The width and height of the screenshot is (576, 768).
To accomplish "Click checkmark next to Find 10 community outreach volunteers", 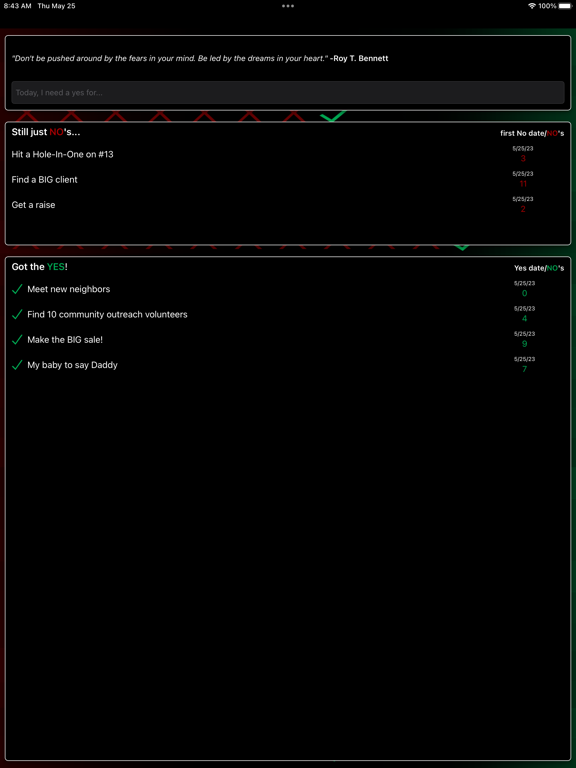I will (17, 314).
